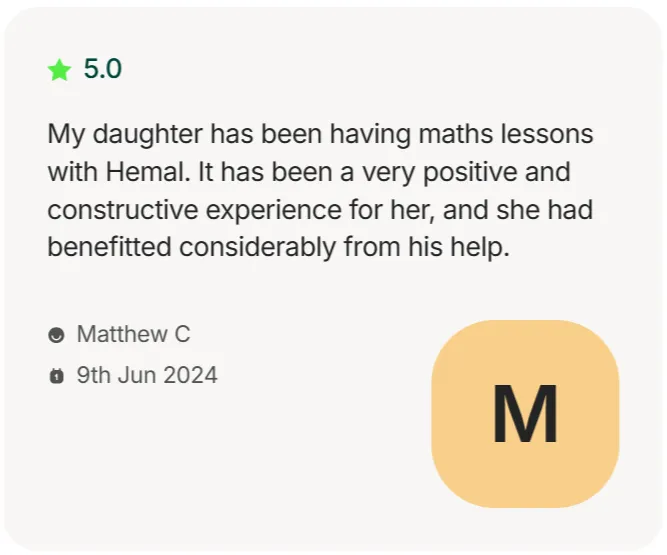Click the surname initial C after Matthew
The width and height of the screenshot is (667, 555).
point(182,334)
